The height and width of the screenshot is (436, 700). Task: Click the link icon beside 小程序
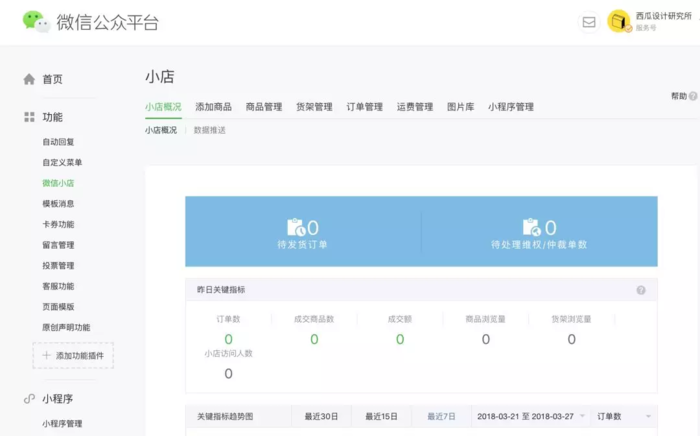[29, 399]
